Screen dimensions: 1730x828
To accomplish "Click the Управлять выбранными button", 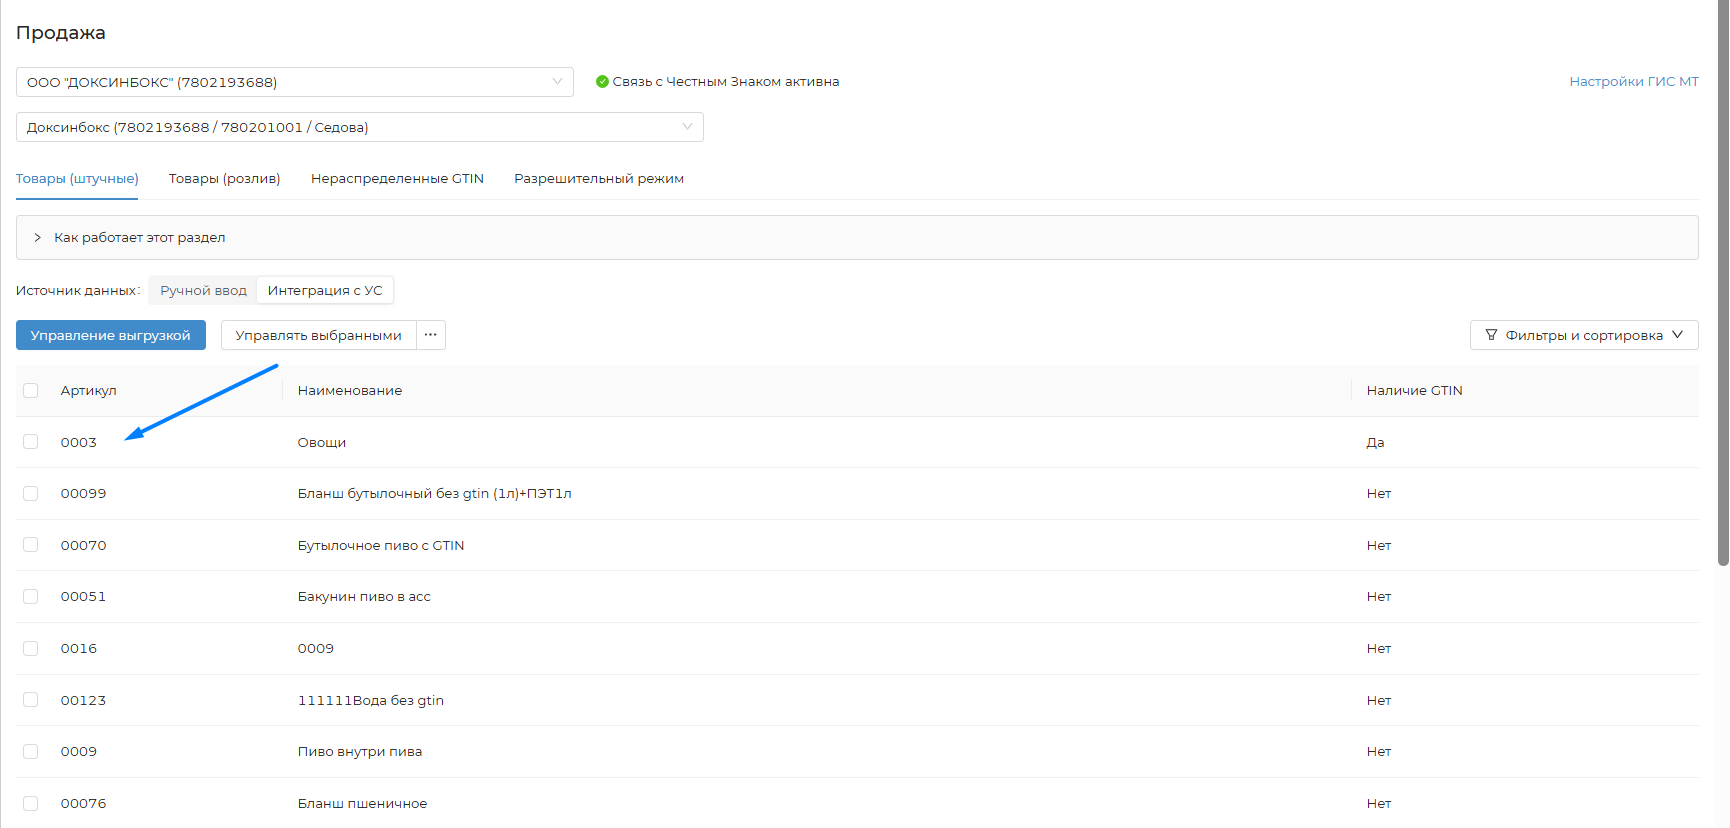I will 318,335.
